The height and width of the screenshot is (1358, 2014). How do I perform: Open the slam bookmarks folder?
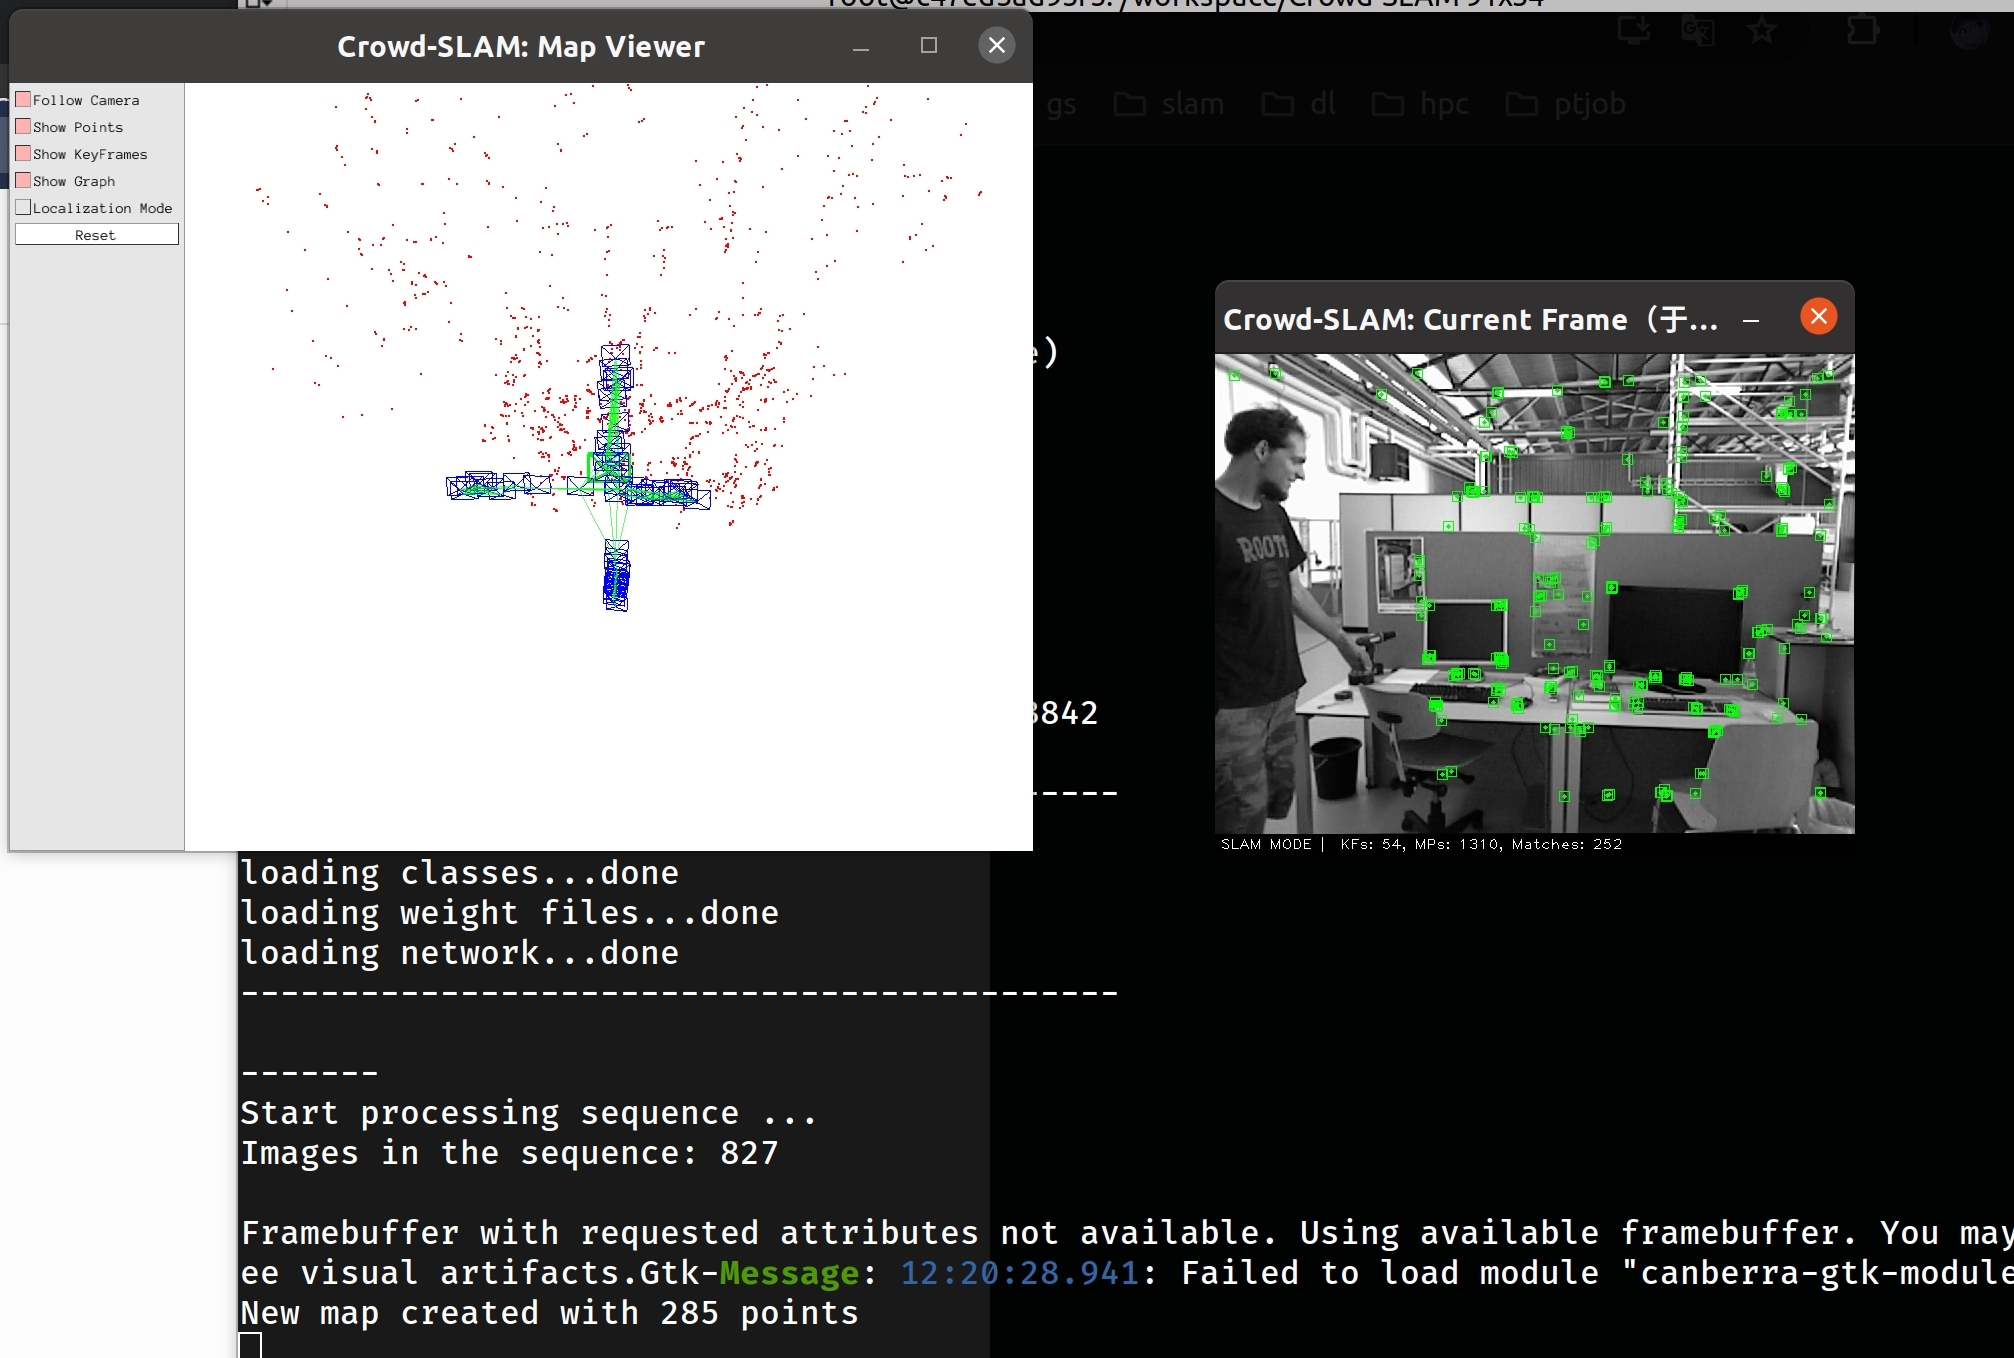(x=1170, y=104)
